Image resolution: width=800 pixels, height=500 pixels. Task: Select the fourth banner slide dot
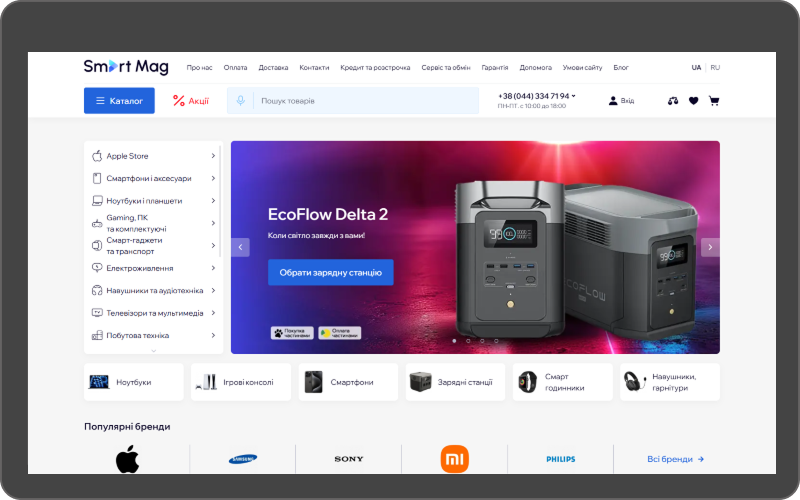[x=496, y=340]
